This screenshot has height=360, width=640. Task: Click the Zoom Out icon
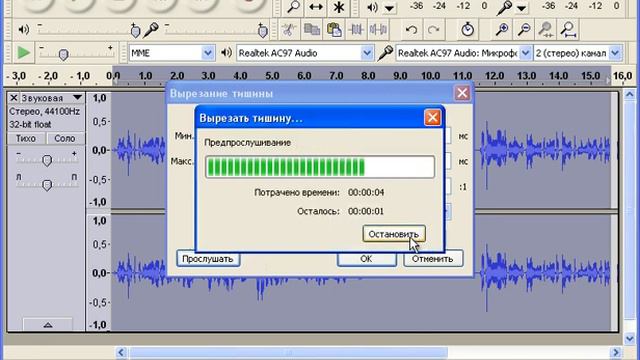click(x=524, y=30)
